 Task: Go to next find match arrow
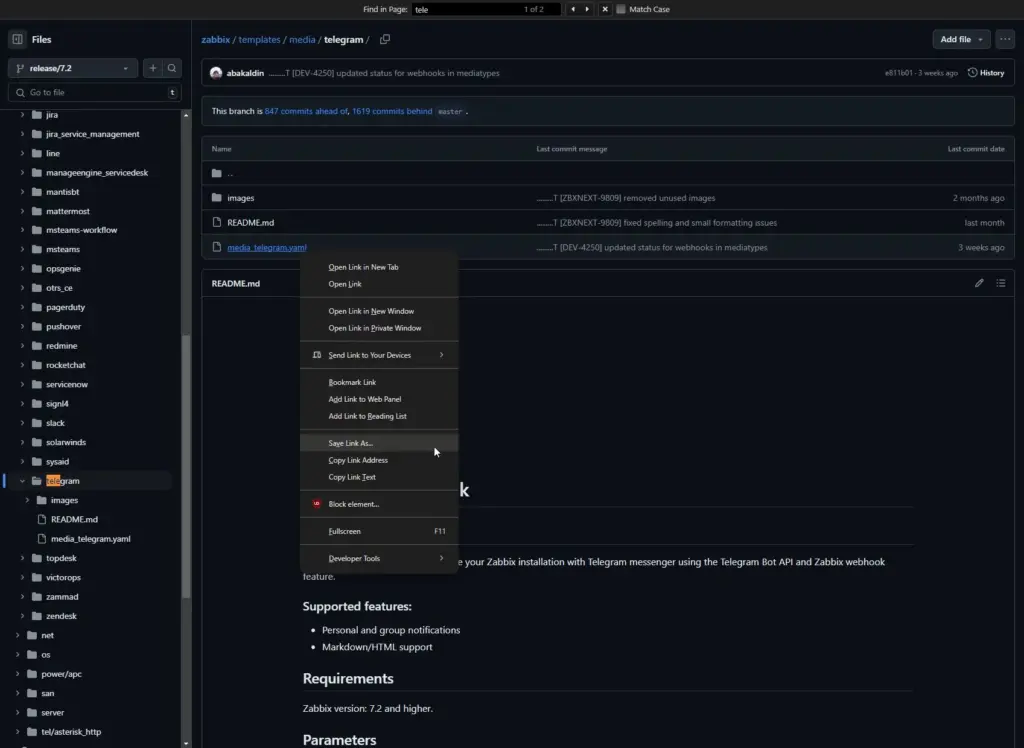pos(587,9)
